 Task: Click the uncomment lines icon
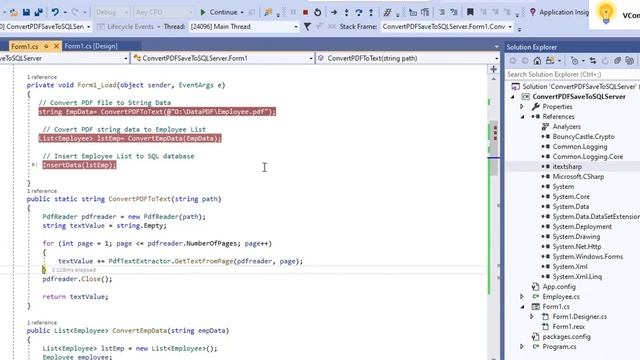(454, 12)
